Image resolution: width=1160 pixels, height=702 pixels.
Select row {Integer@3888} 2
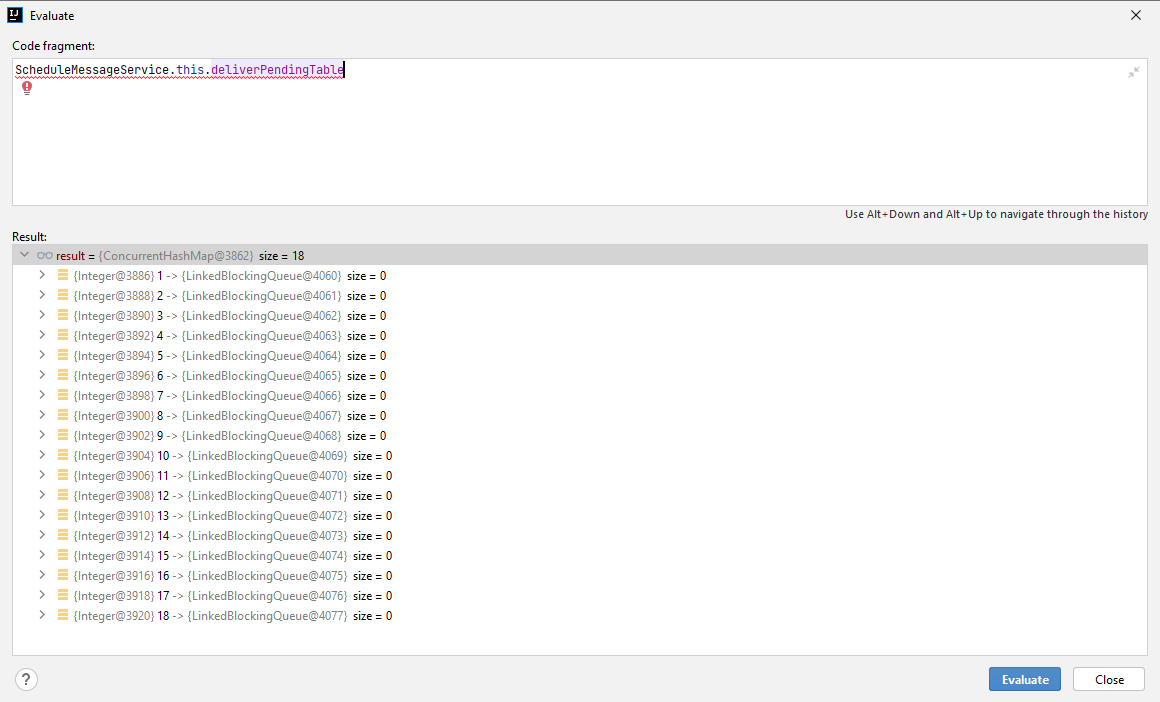coord(579,295)
